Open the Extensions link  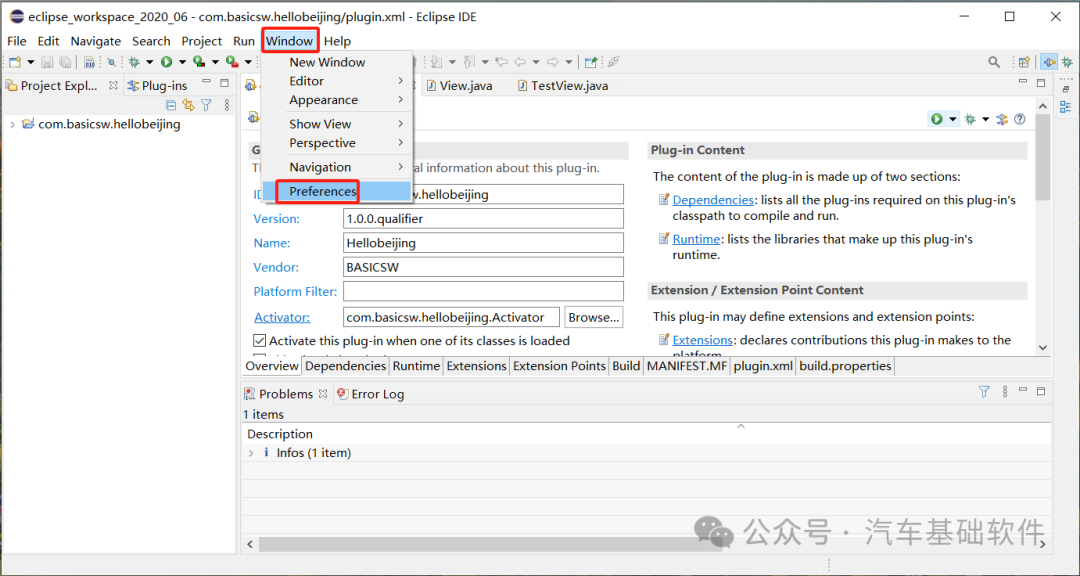(703, 340)
